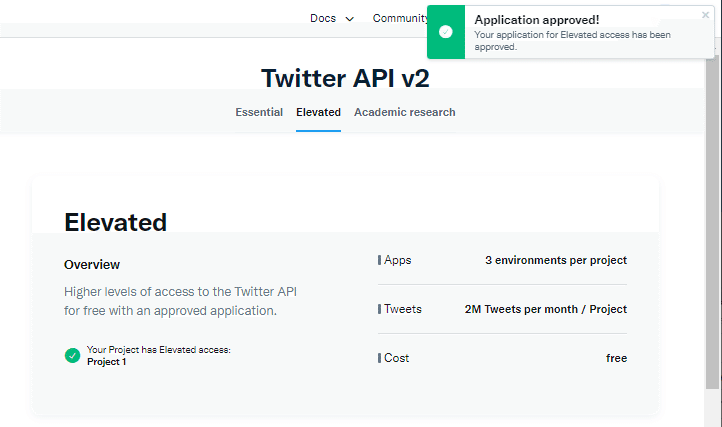The width and height of the screenshot is (722, 427).
Task: Click '3 environments per project' value
Action: click(556, 260)
